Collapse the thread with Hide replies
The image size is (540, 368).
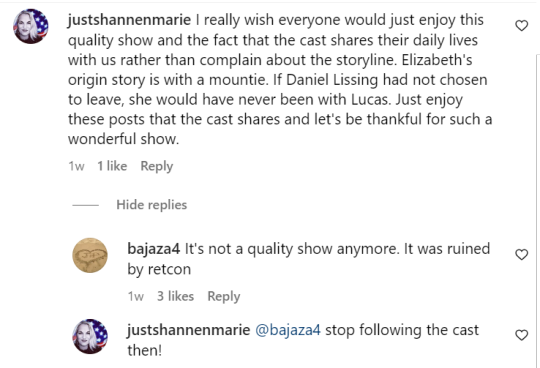pyautogui.click(x=152, y=205)
